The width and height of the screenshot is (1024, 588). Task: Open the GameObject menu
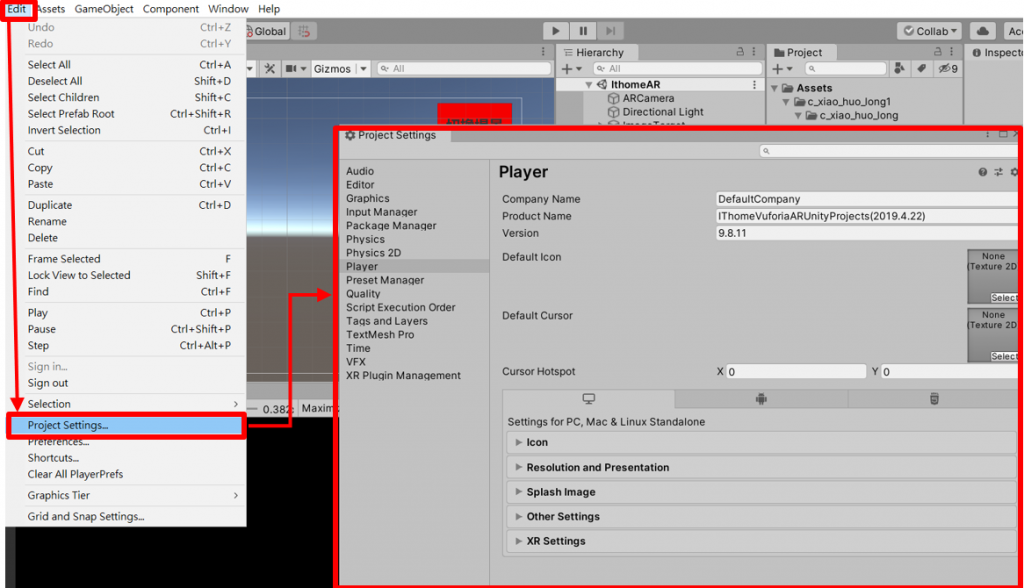tap(104, 9)
